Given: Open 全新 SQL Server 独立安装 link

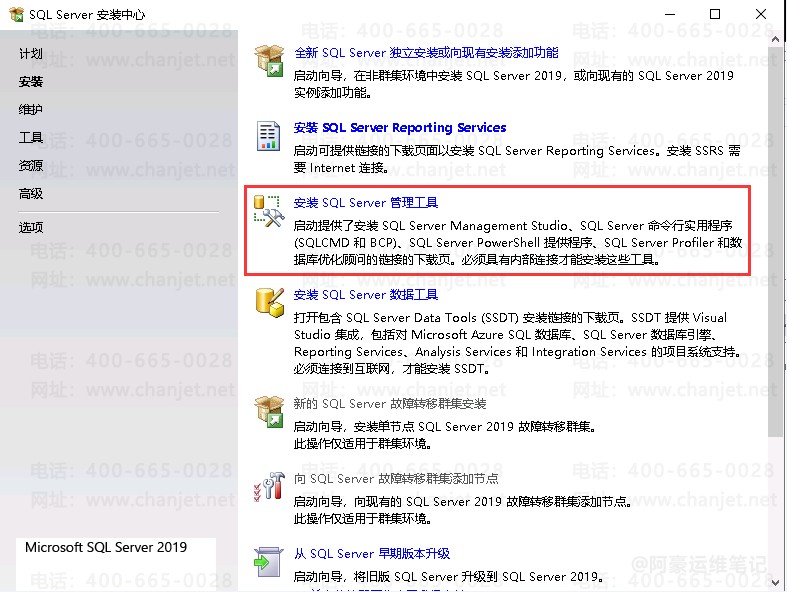Looking at the screenshot, I should [426, 53].
